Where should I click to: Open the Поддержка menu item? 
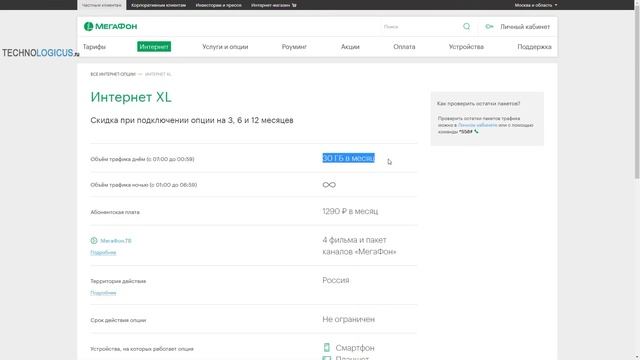534,47
